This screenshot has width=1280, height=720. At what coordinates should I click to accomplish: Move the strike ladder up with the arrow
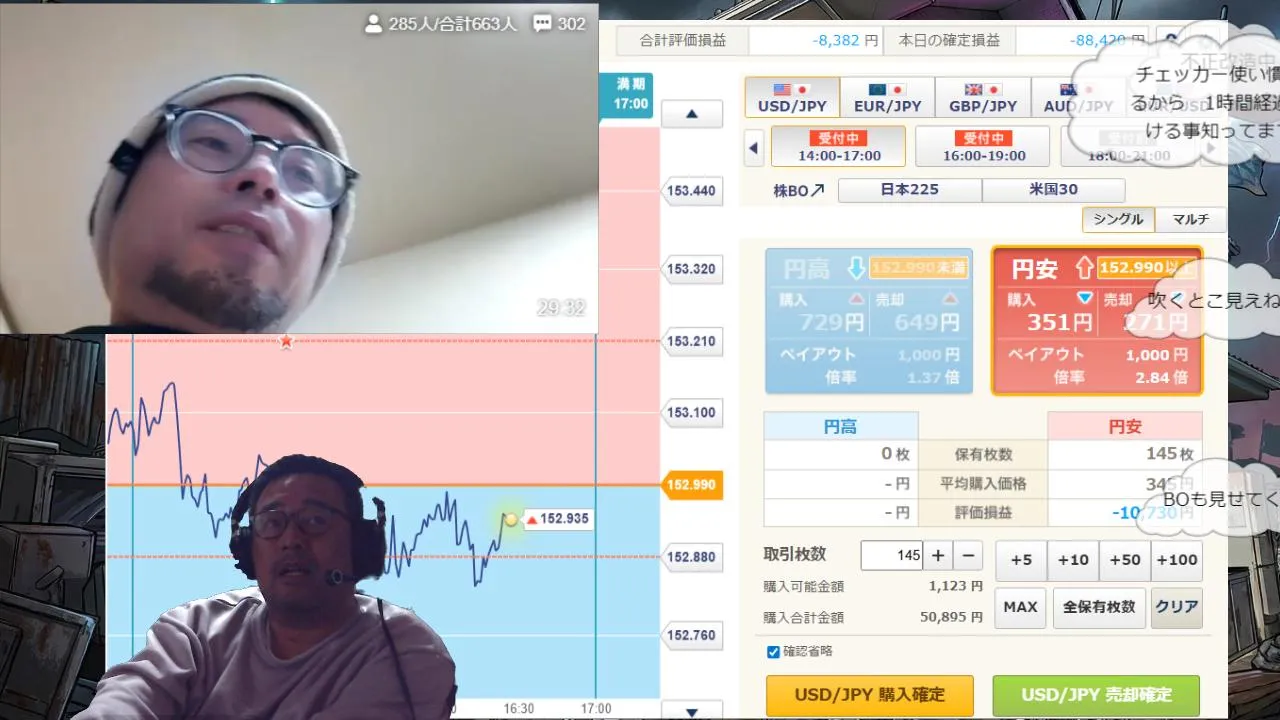click(x=692, y=114)
